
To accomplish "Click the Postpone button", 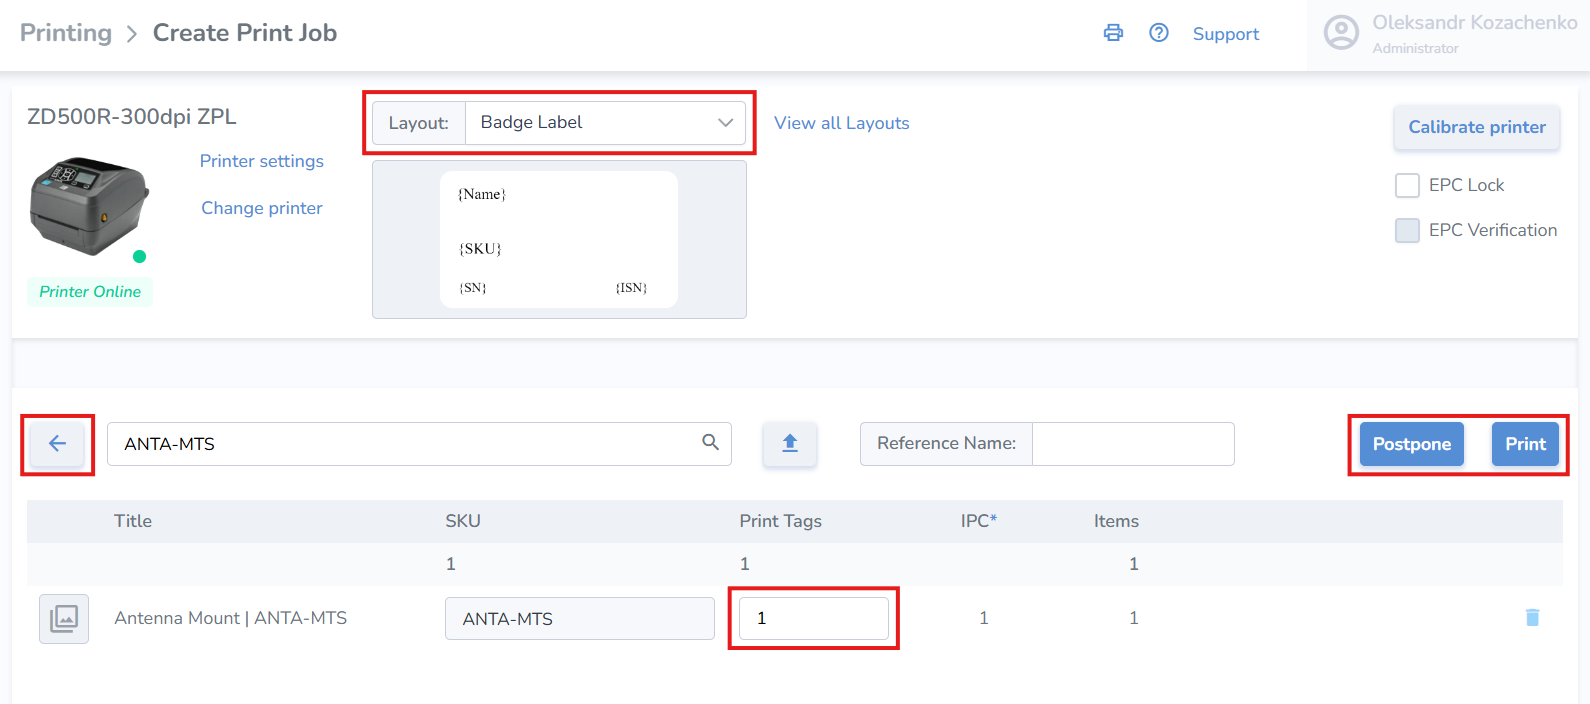I will [1411, 444].
